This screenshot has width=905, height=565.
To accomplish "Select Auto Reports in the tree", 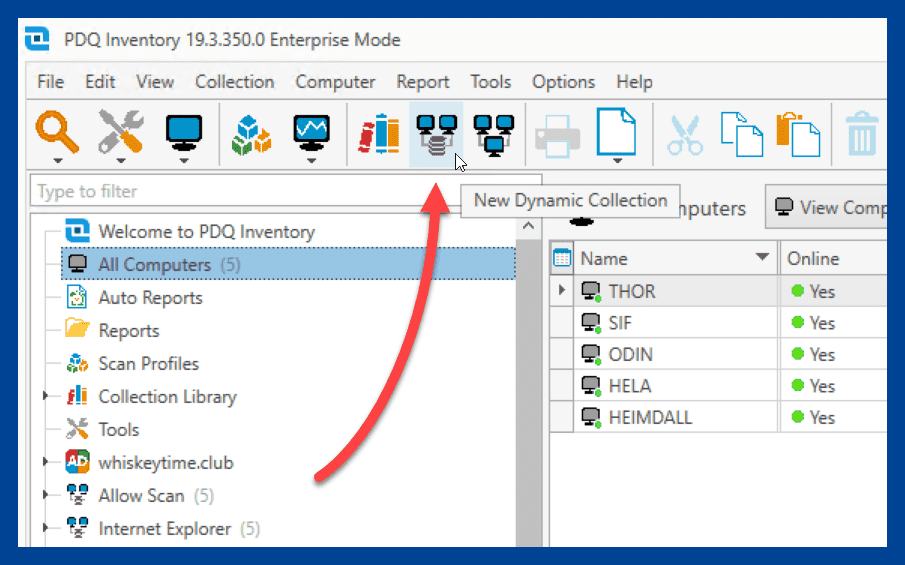I will coord(151,298).
